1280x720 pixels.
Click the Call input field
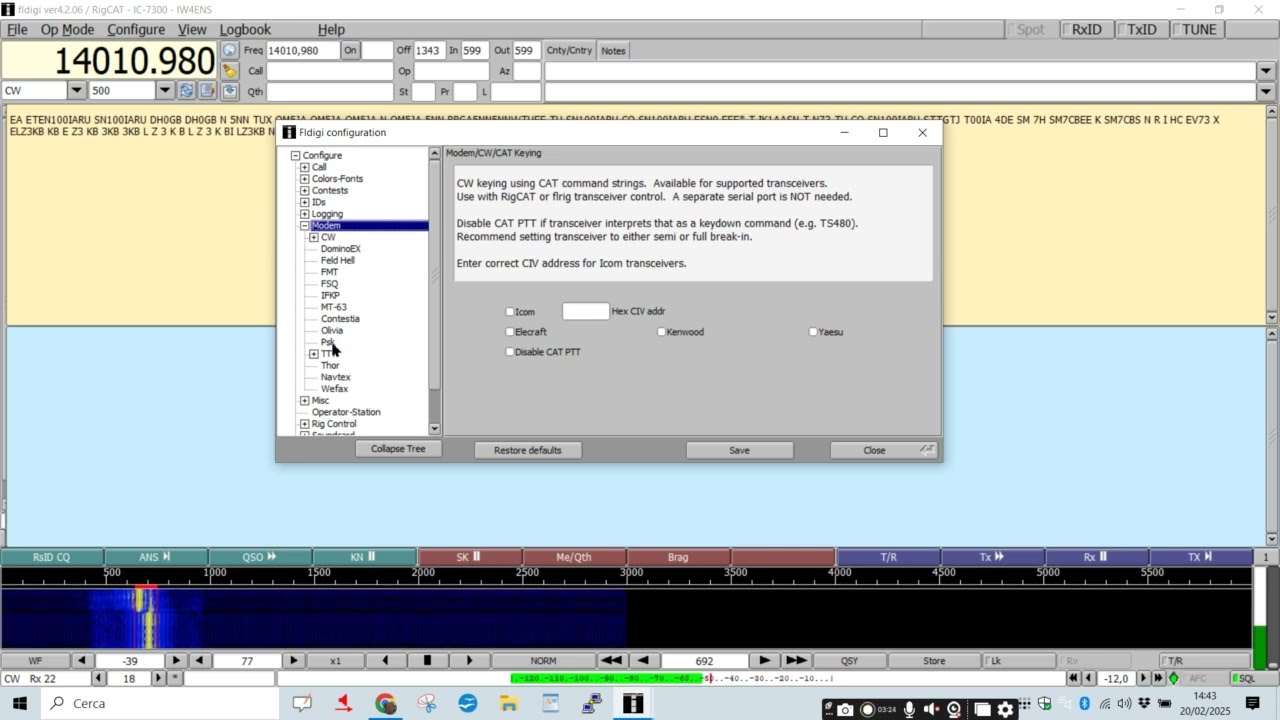click(x=330, y=71)
